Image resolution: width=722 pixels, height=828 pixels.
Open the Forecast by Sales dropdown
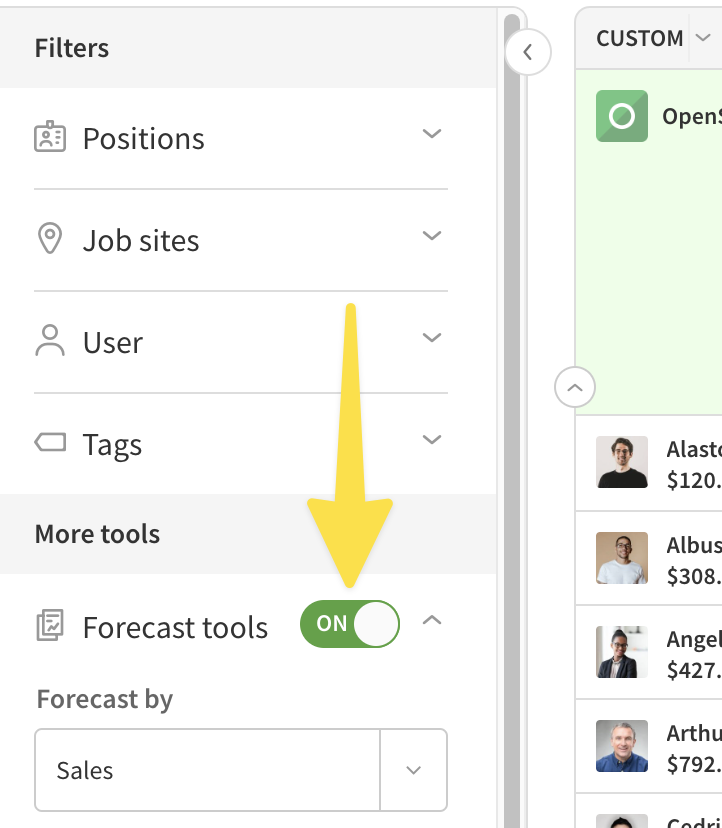click(x=241, y=770)
